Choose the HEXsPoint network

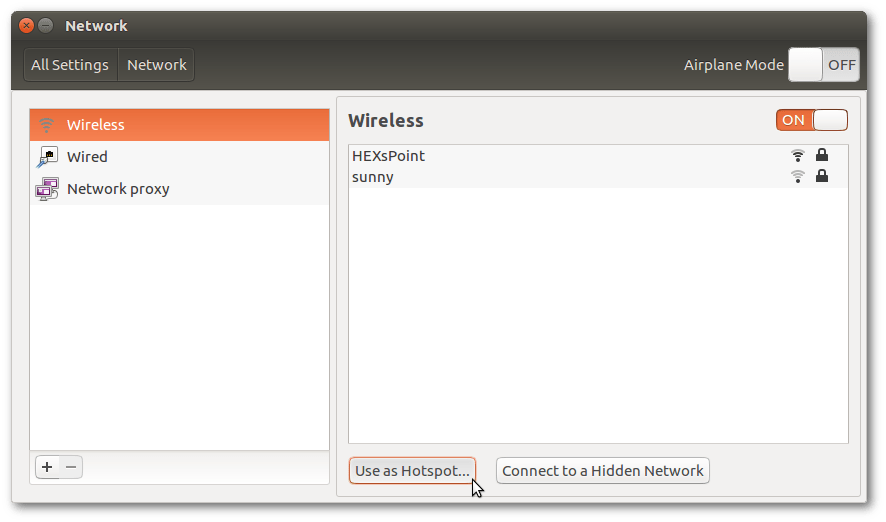pyautogui.click(x=598, y=155)
